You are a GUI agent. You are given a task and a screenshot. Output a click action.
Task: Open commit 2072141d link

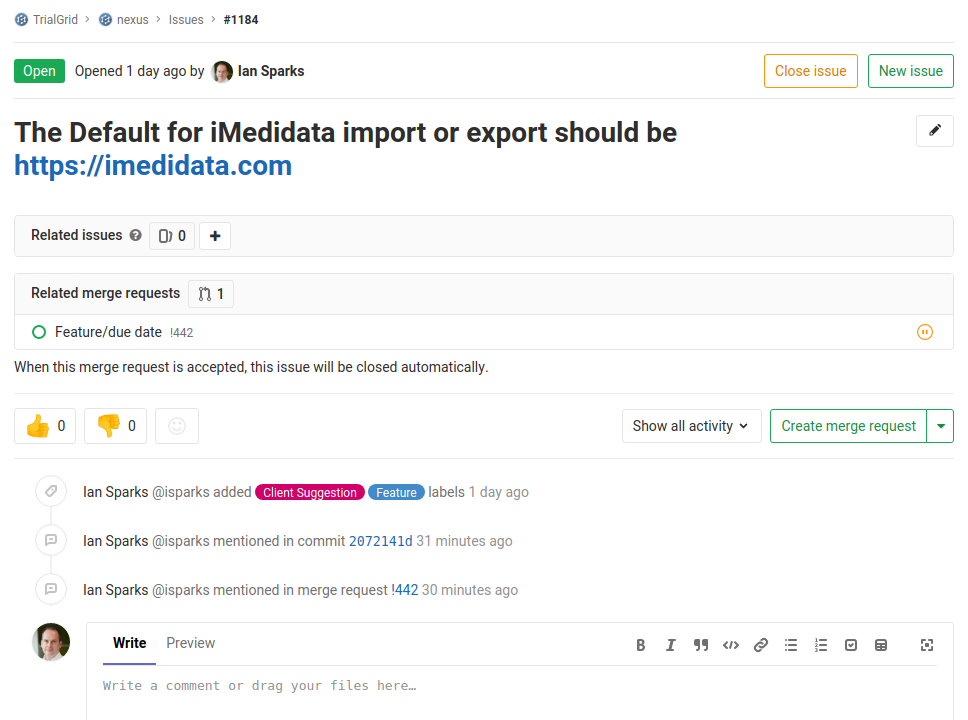(380, 542)
